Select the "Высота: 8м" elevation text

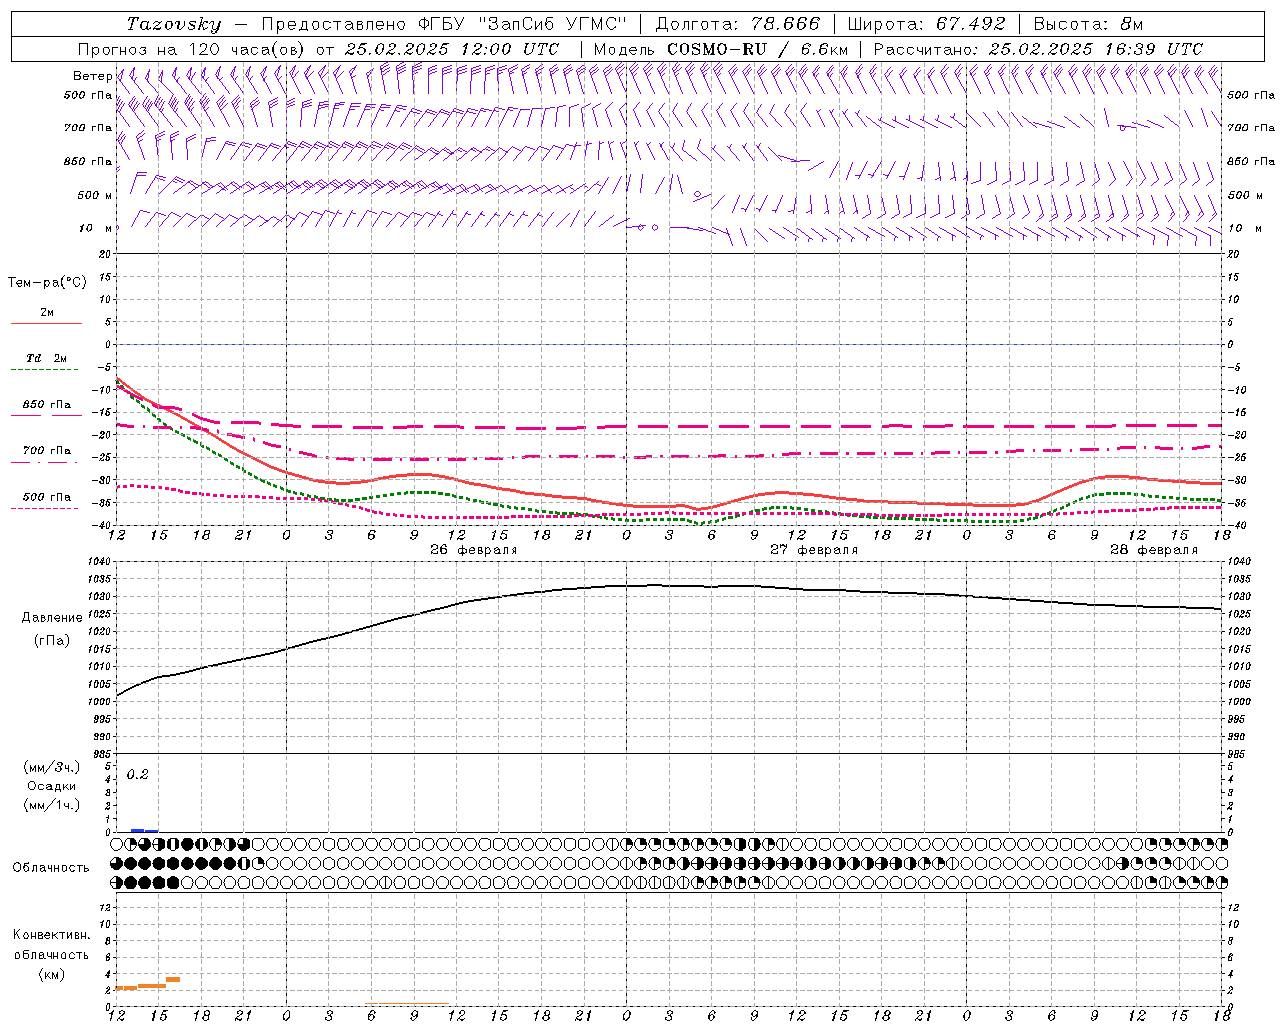point(1088,24)
